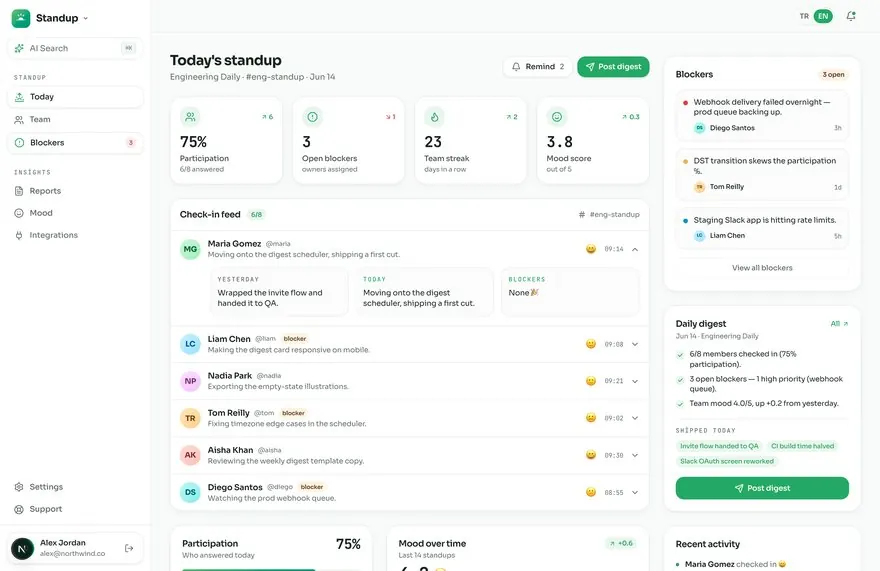Click the Open blockers alert icon in stat card
The width and height of the screenshot is (880, 571).
coord(313,117)
